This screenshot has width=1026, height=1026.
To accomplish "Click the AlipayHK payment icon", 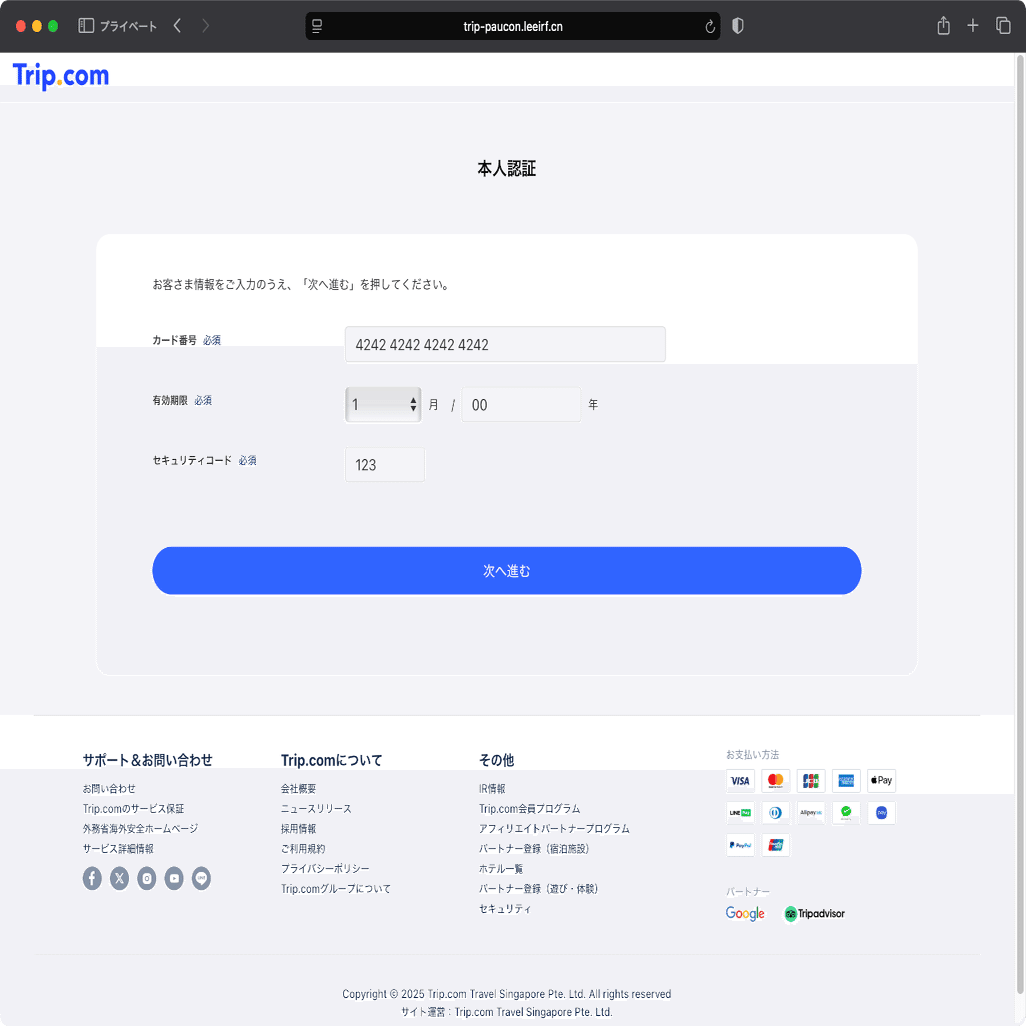I will click(811, 813).
